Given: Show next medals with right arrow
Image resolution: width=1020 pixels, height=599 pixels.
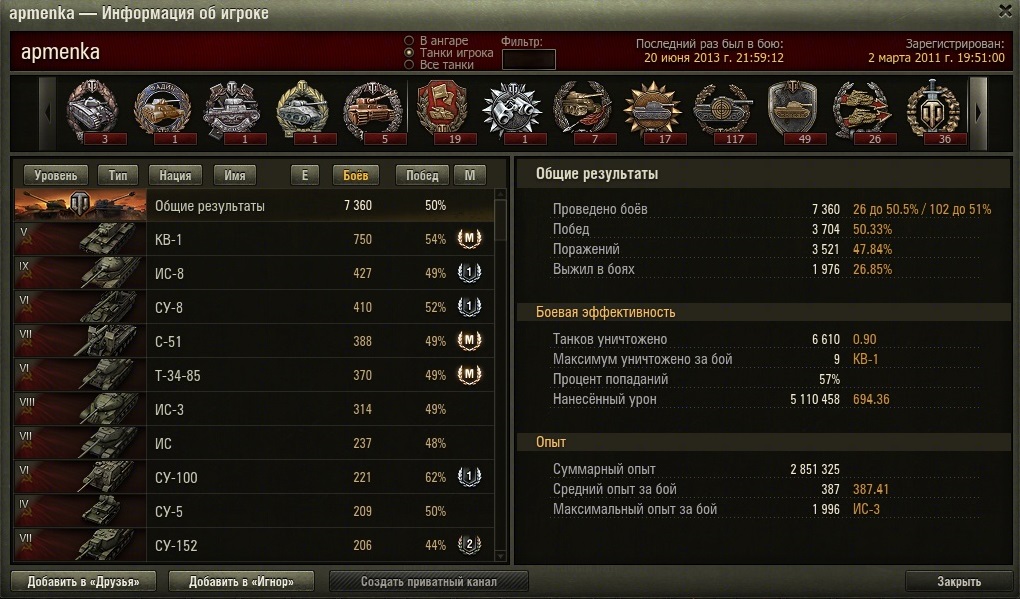Looking at the screenshot, I should pos(978,113).
